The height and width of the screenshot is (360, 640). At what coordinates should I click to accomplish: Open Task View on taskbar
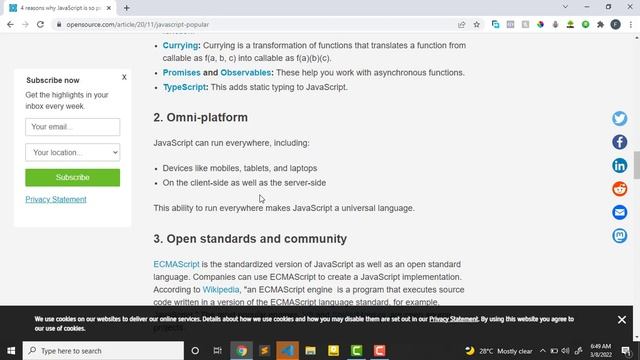tap(218, 351)
